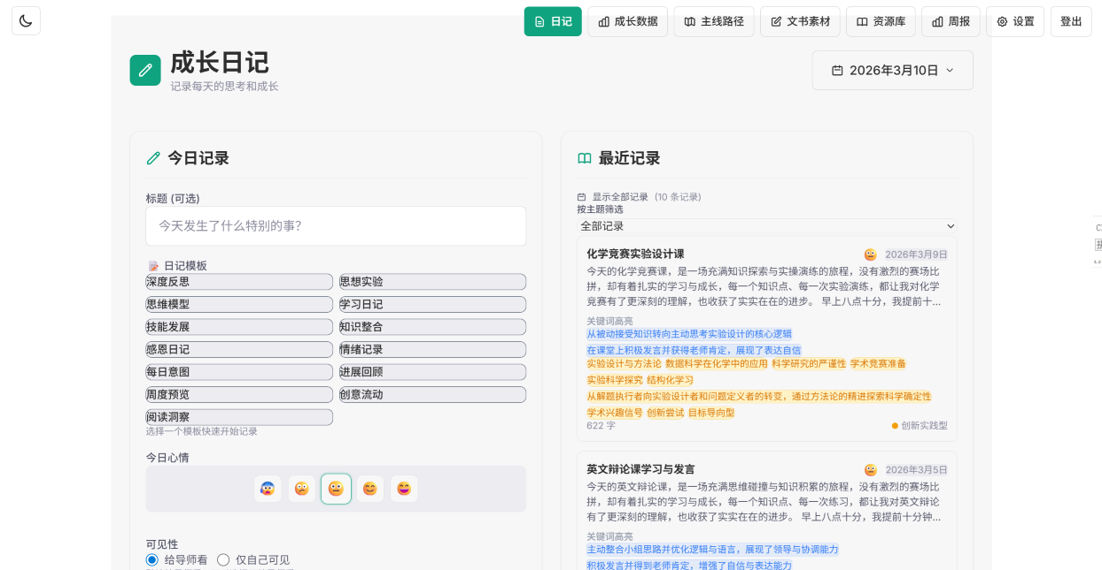Click the 实验科学探究 keyword tag
This screenshot has width=1102, height=570.
[x=614, y=380]
